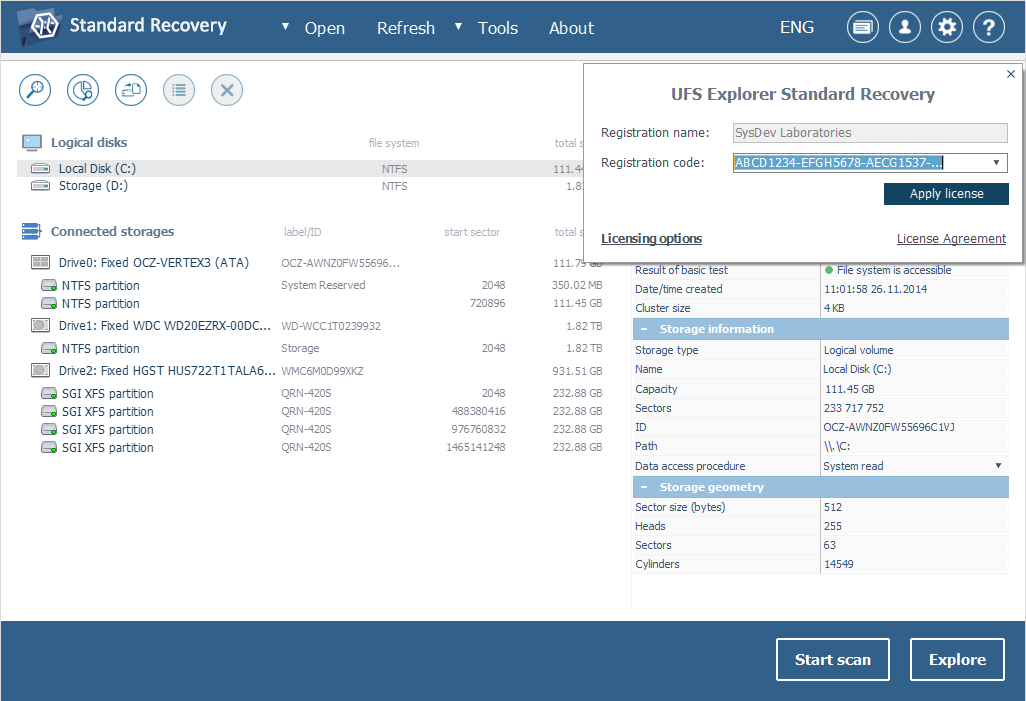This screenshot has width=1026, height=701.
Task: Click the open storage image tool icon
Action: tap(131, 90)
